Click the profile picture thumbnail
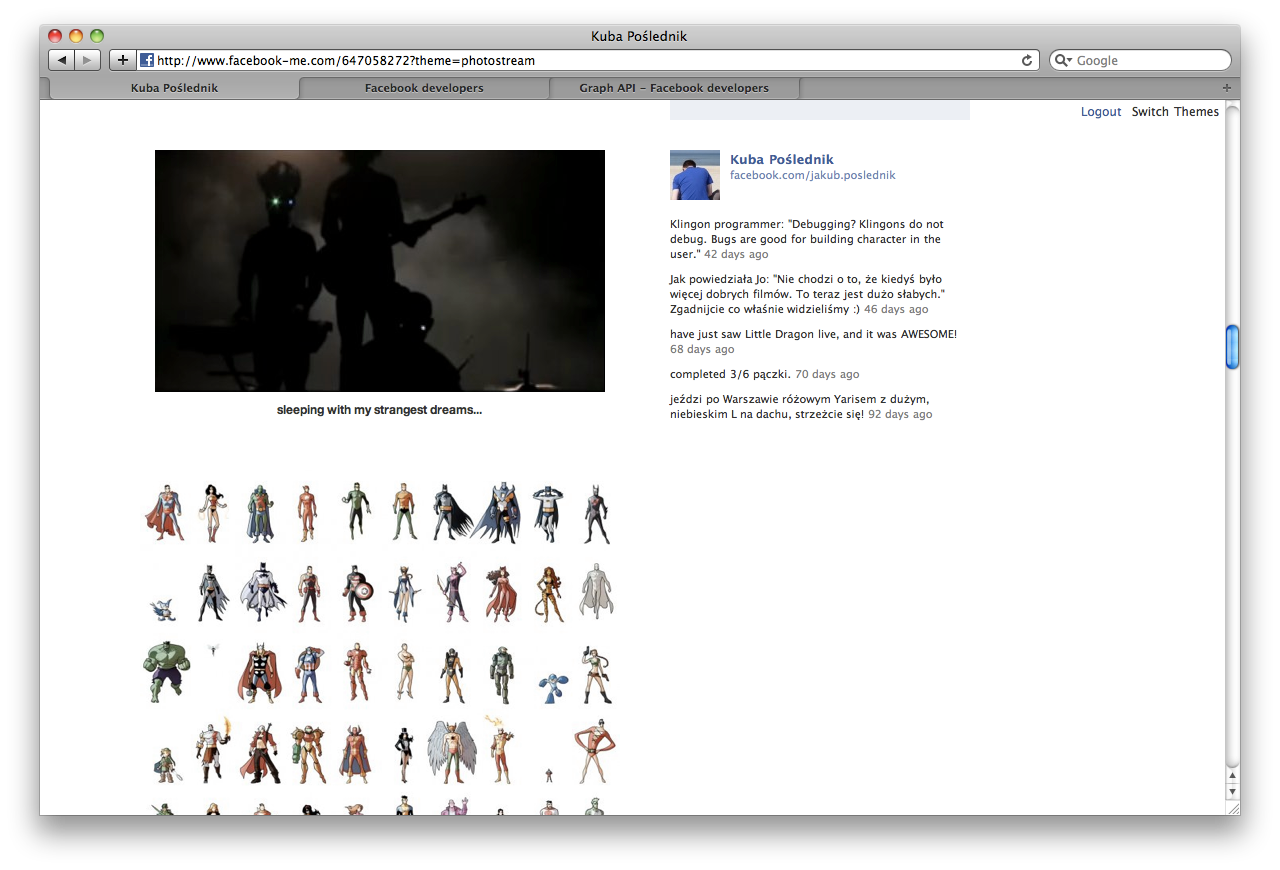This screenshot has height=870, width=1280. click(695, 175)
